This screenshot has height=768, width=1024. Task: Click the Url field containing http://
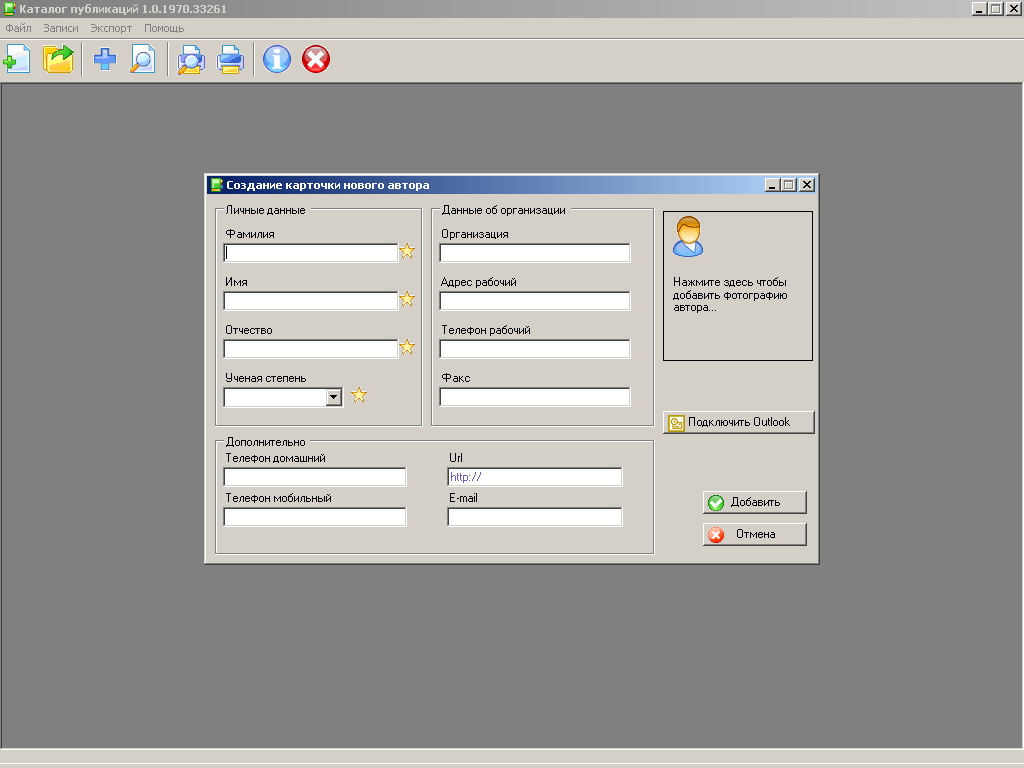click(x=534, y=477)
